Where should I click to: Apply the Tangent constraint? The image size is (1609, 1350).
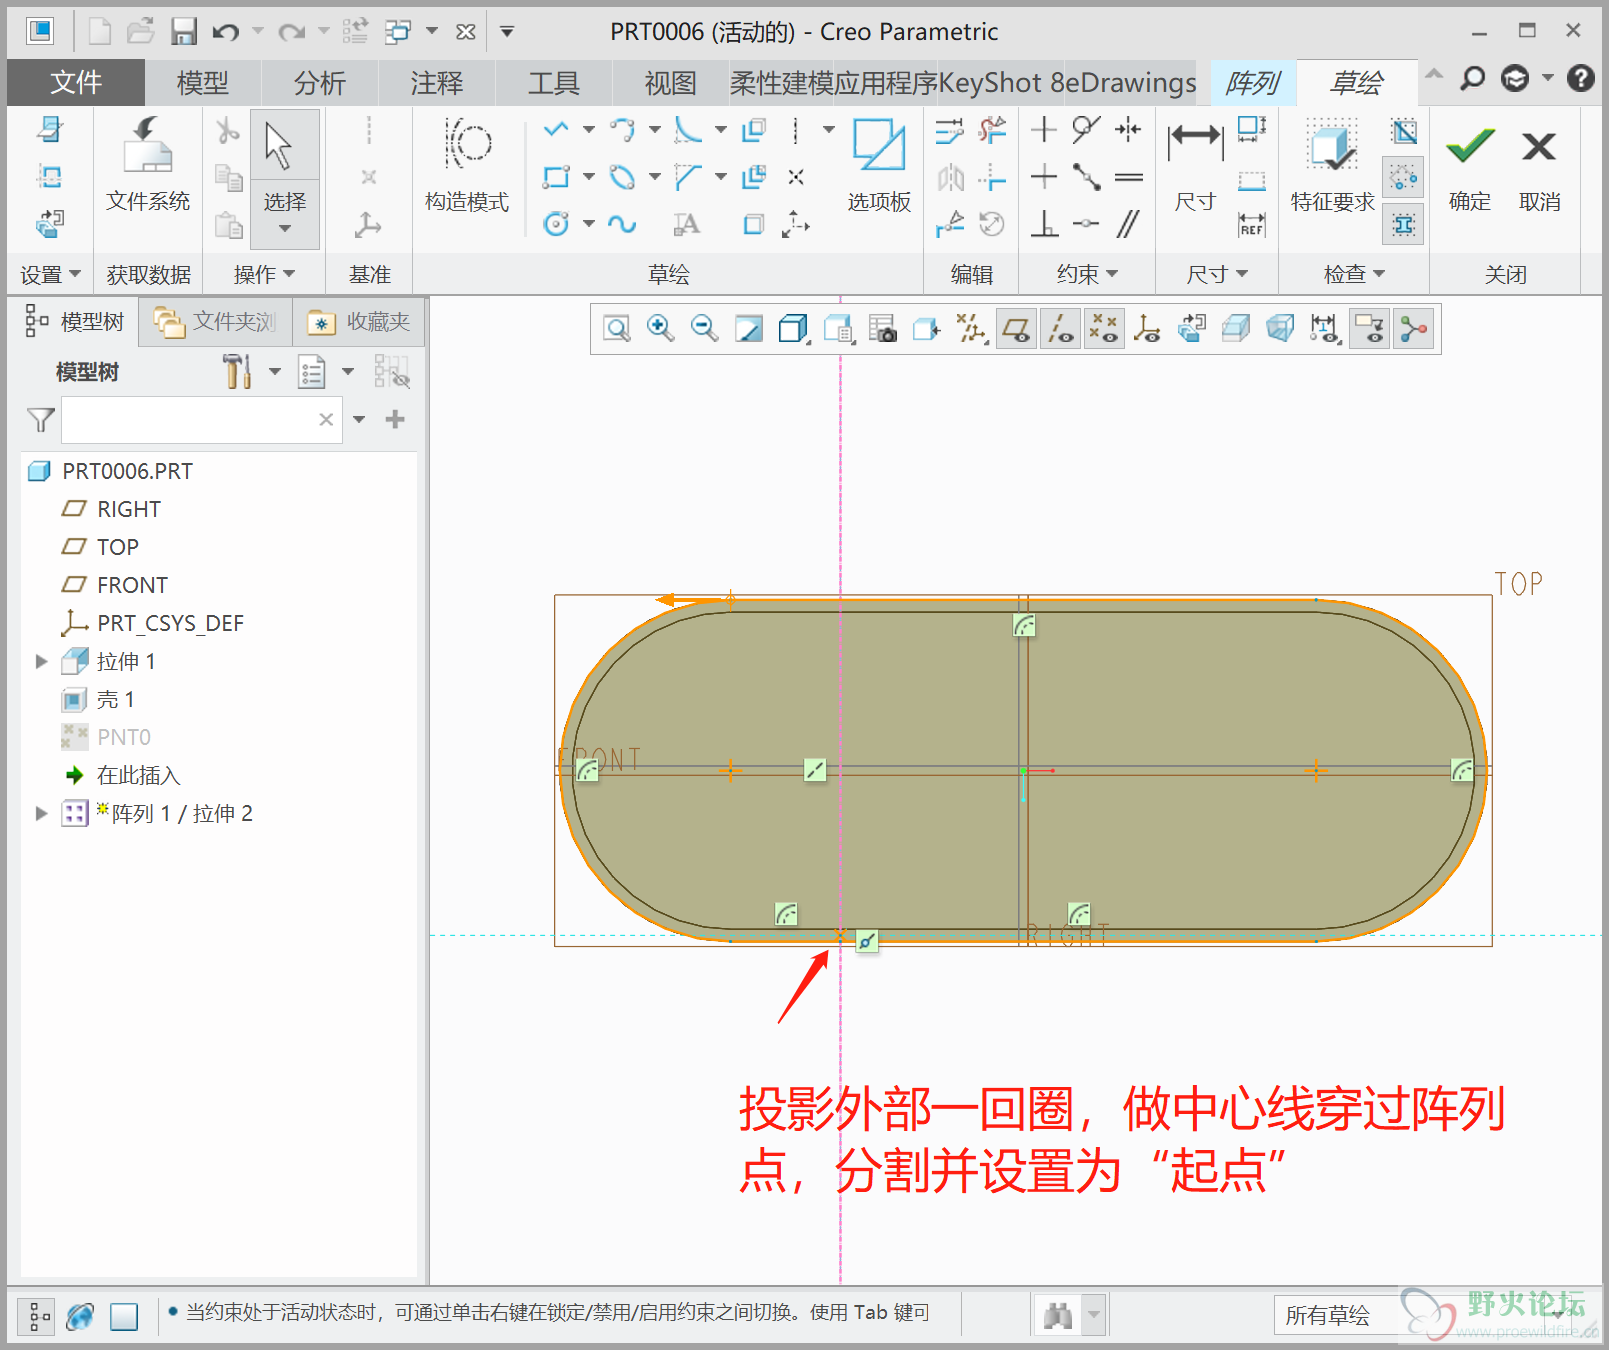[1086, 129]
